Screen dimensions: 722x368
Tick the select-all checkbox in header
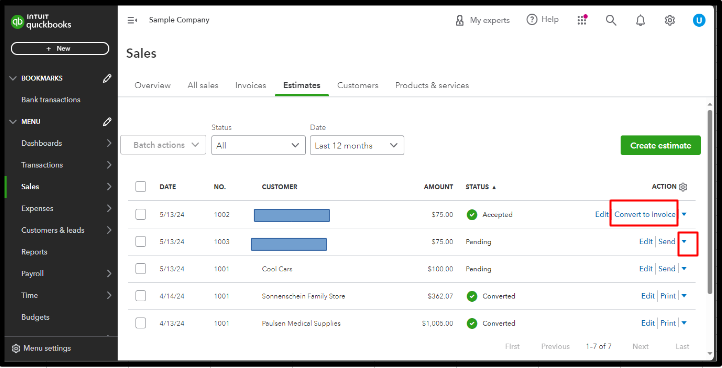(x=140, y=187)
